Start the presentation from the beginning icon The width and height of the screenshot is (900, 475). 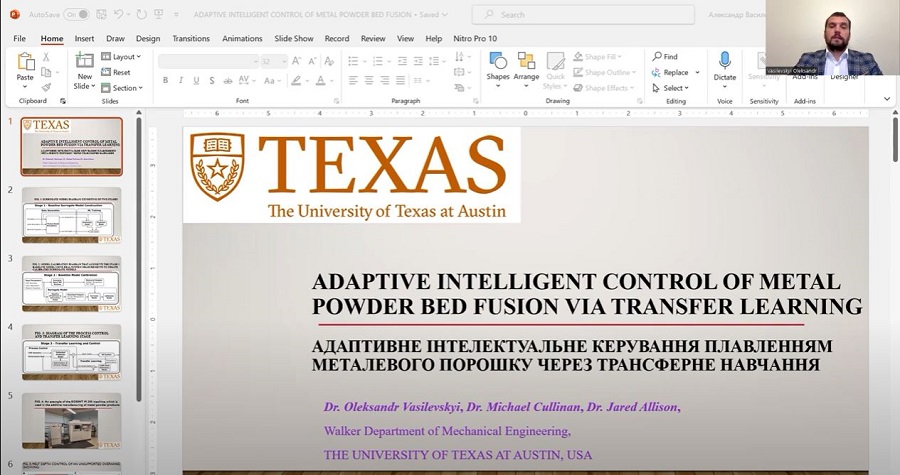pyautogui.click(x=158, y=14)
